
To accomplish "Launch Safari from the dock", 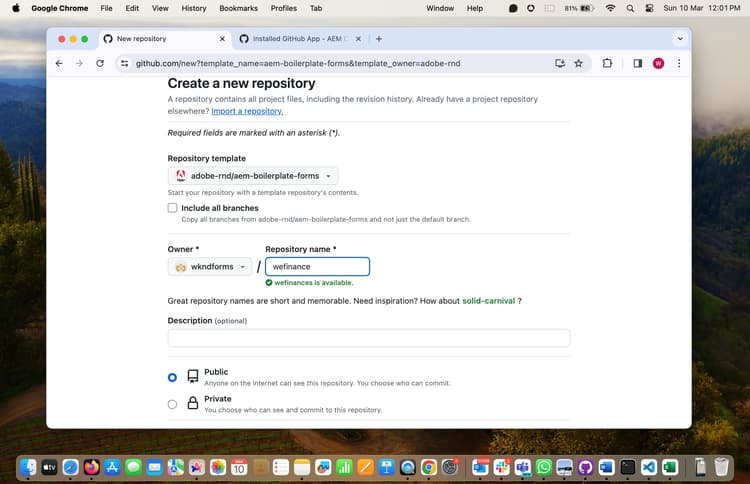I will 70,467.
